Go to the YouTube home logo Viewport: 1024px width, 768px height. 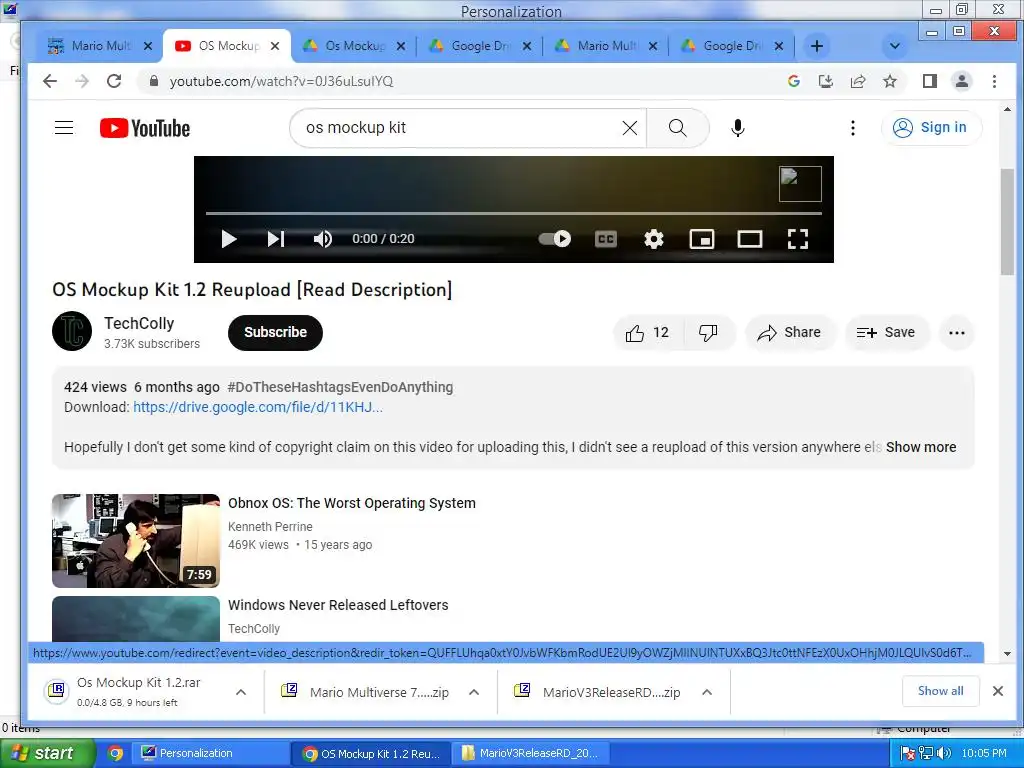tap(145, 128)
